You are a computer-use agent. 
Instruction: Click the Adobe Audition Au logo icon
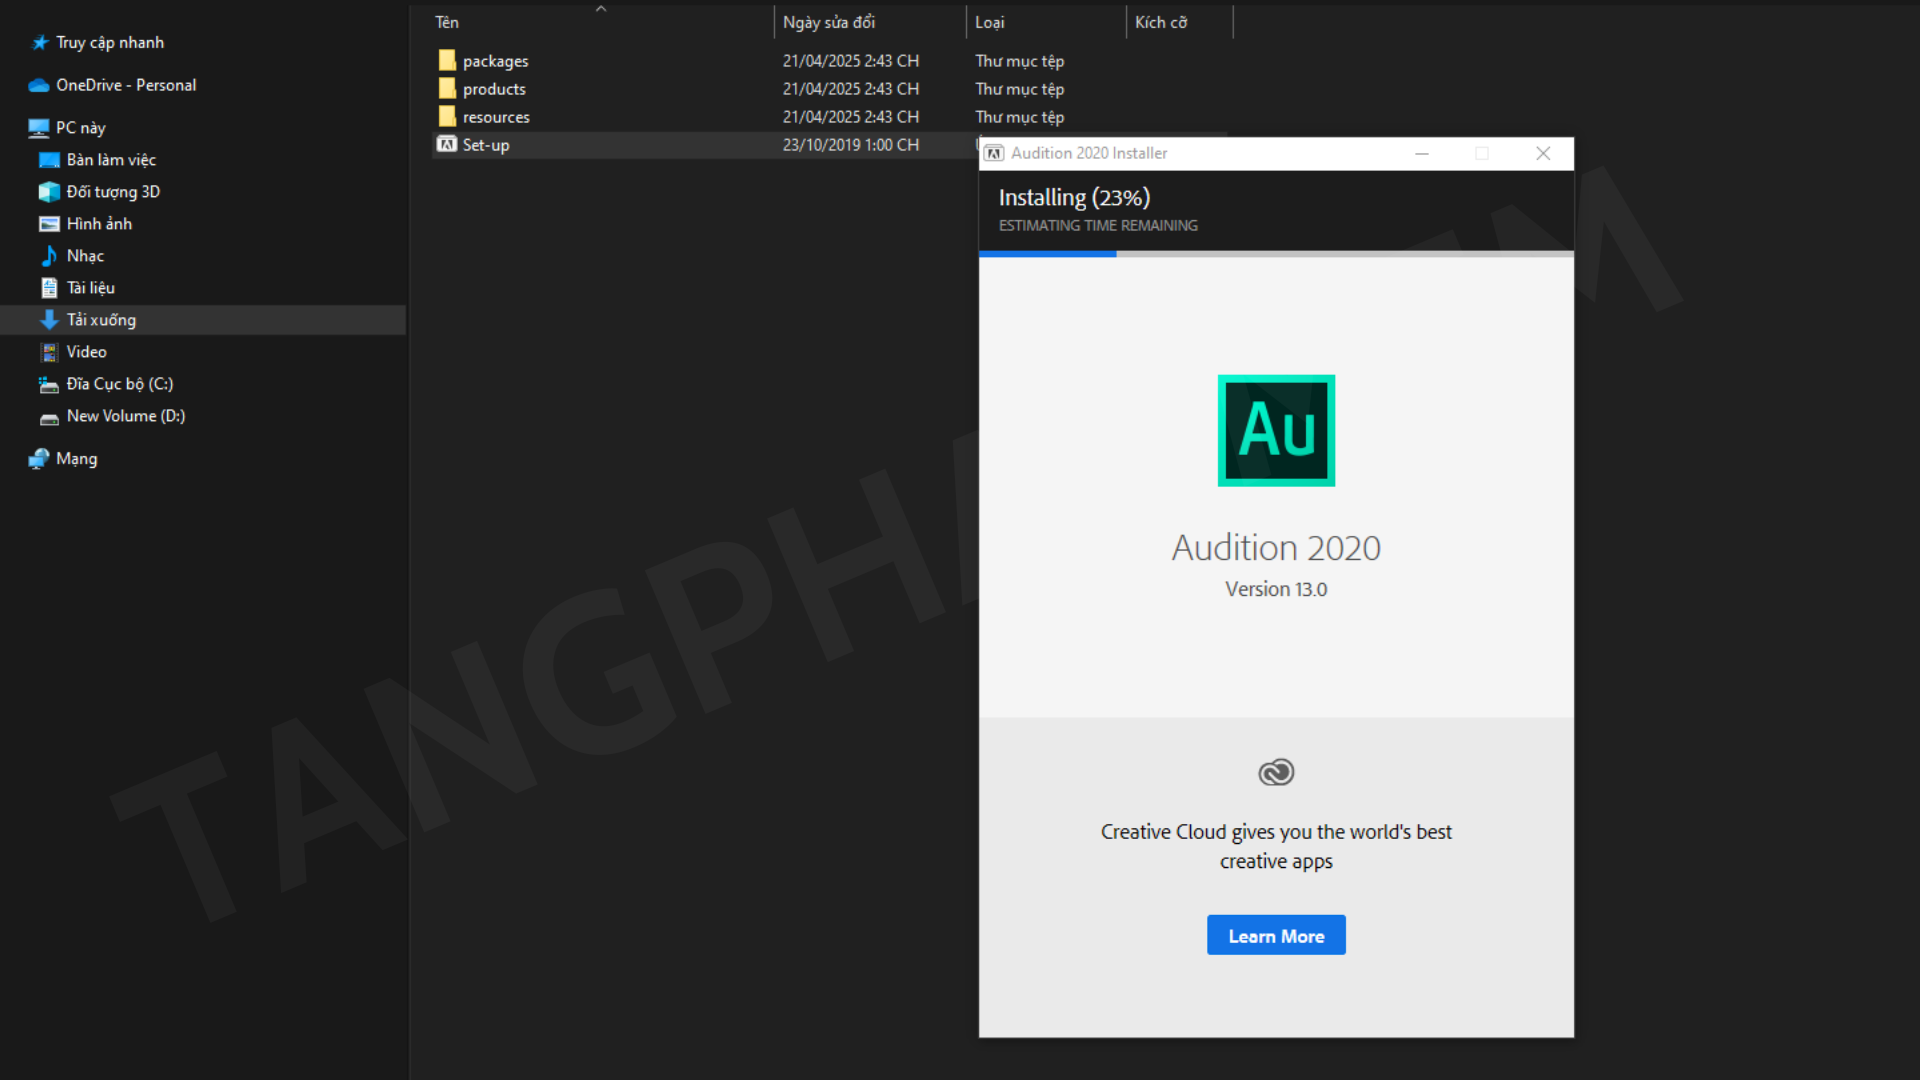[x=1276, y=430]
